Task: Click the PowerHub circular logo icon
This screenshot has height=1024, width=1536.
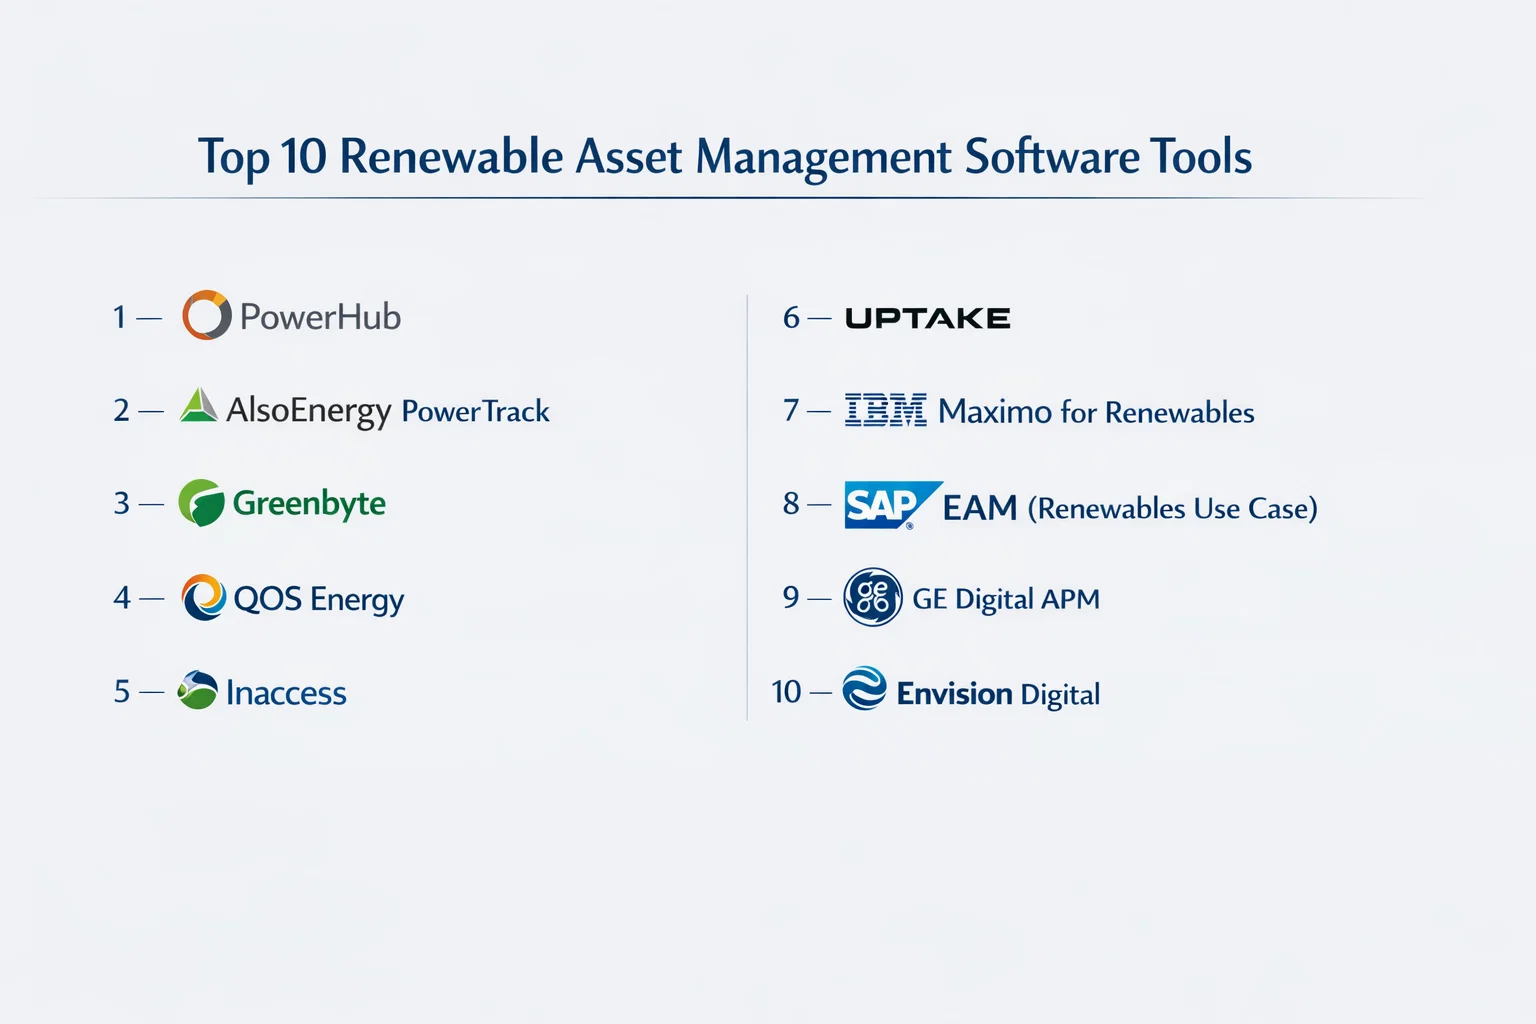Action: pos(207,316)
